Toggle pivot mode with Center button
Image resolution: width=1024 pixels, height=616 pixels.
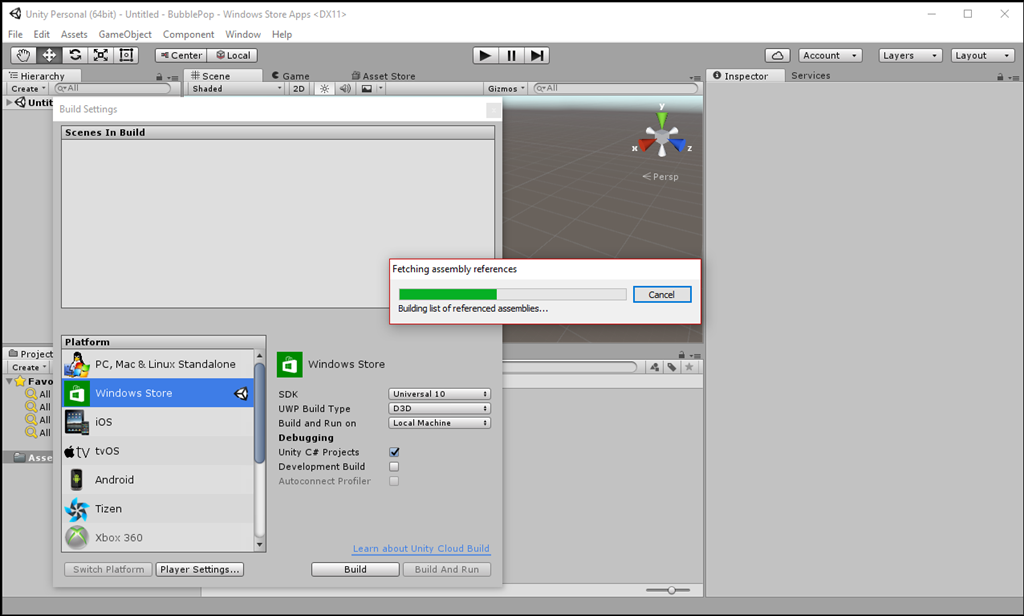coord(181,56)
